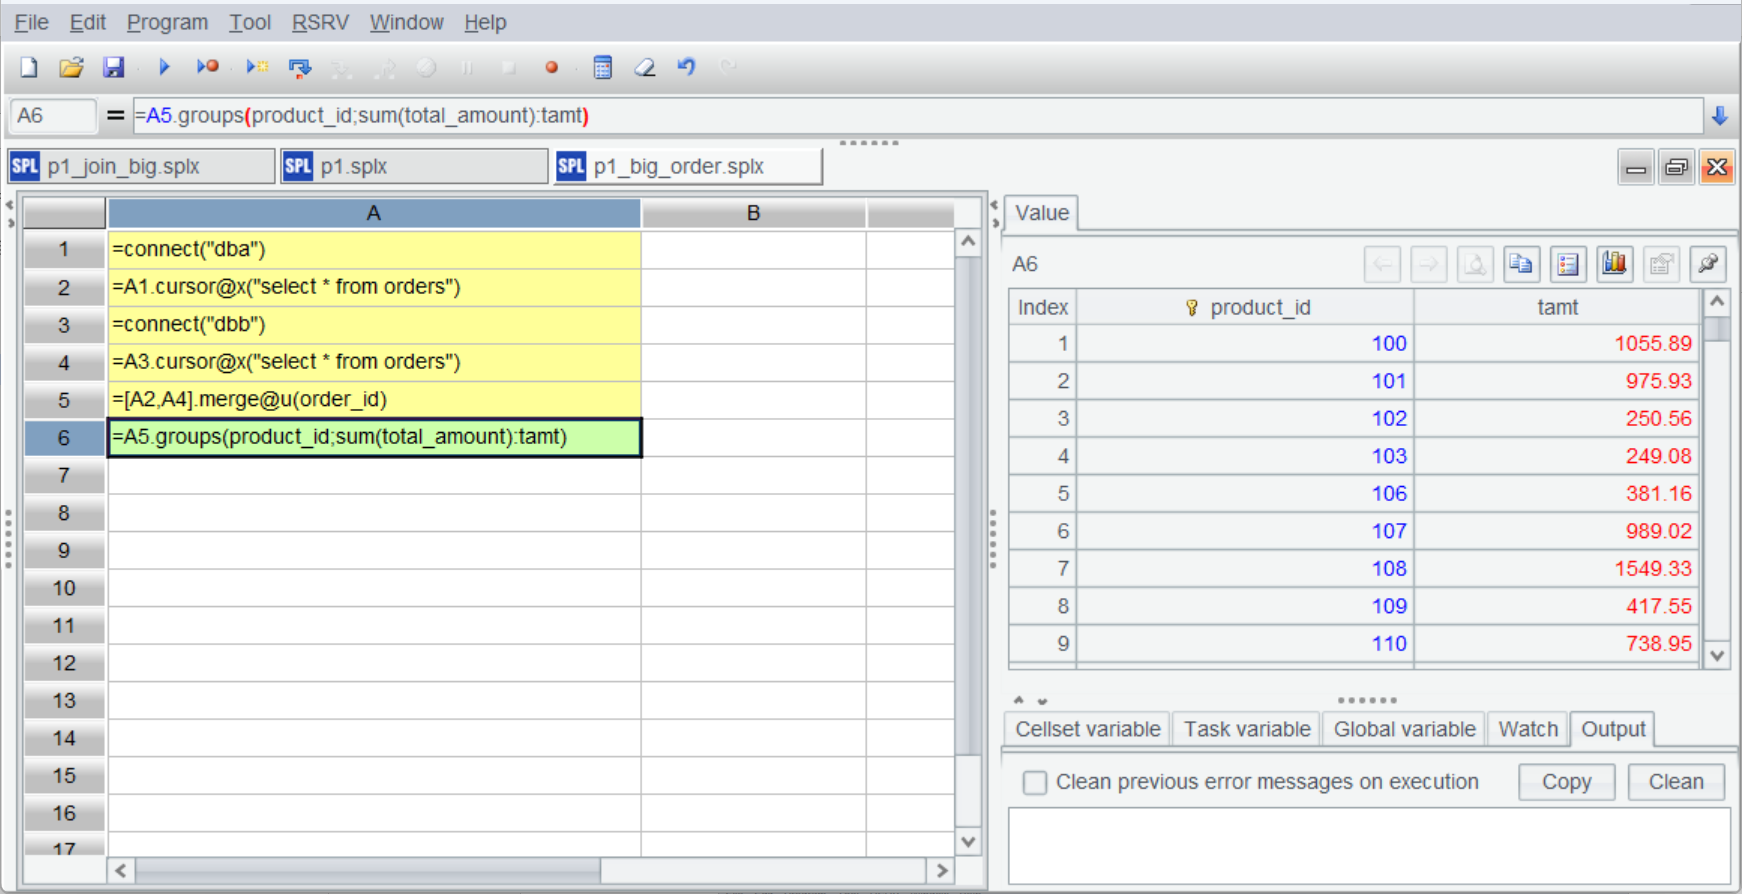This screenshot has width=1742, height=894.
Task: Click the copy icon in the Value panel
Action: tap(1520, 264)
